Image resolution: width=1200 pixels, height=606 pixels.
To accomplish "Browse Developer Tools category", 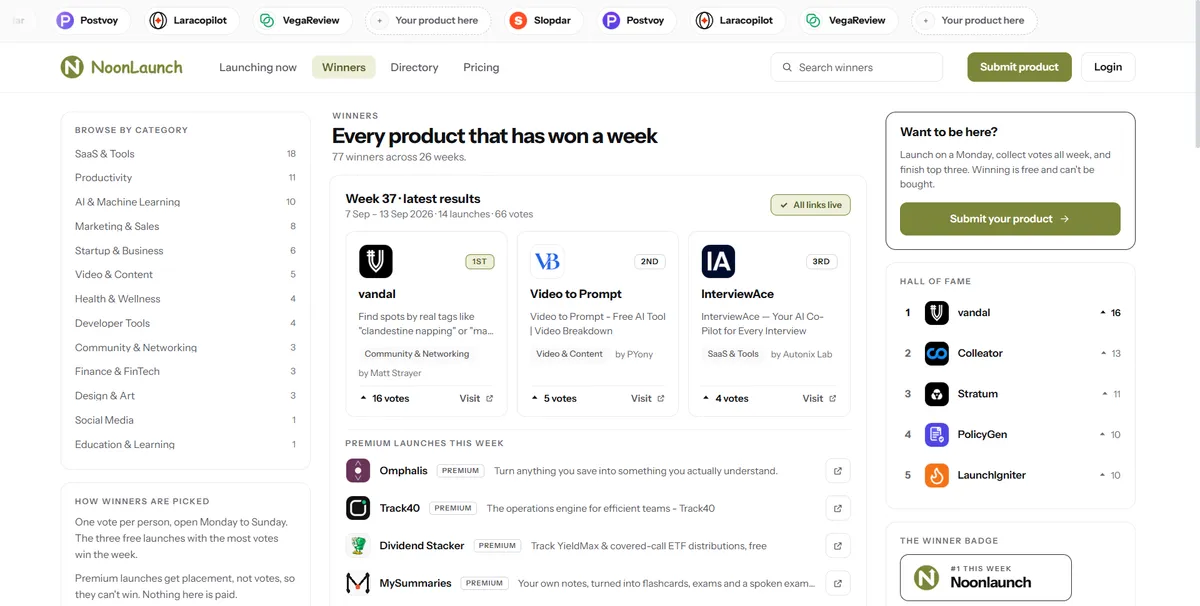I will coord(185,323).
